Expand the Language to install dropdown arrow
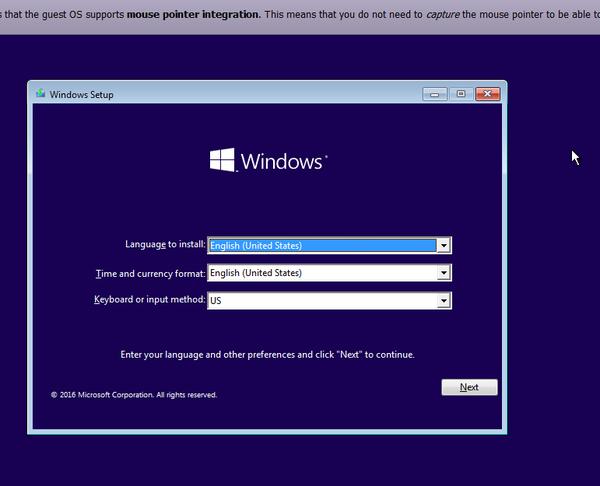Image resolution: width=600 pixels, height=486 pixels. click(444, 245)
